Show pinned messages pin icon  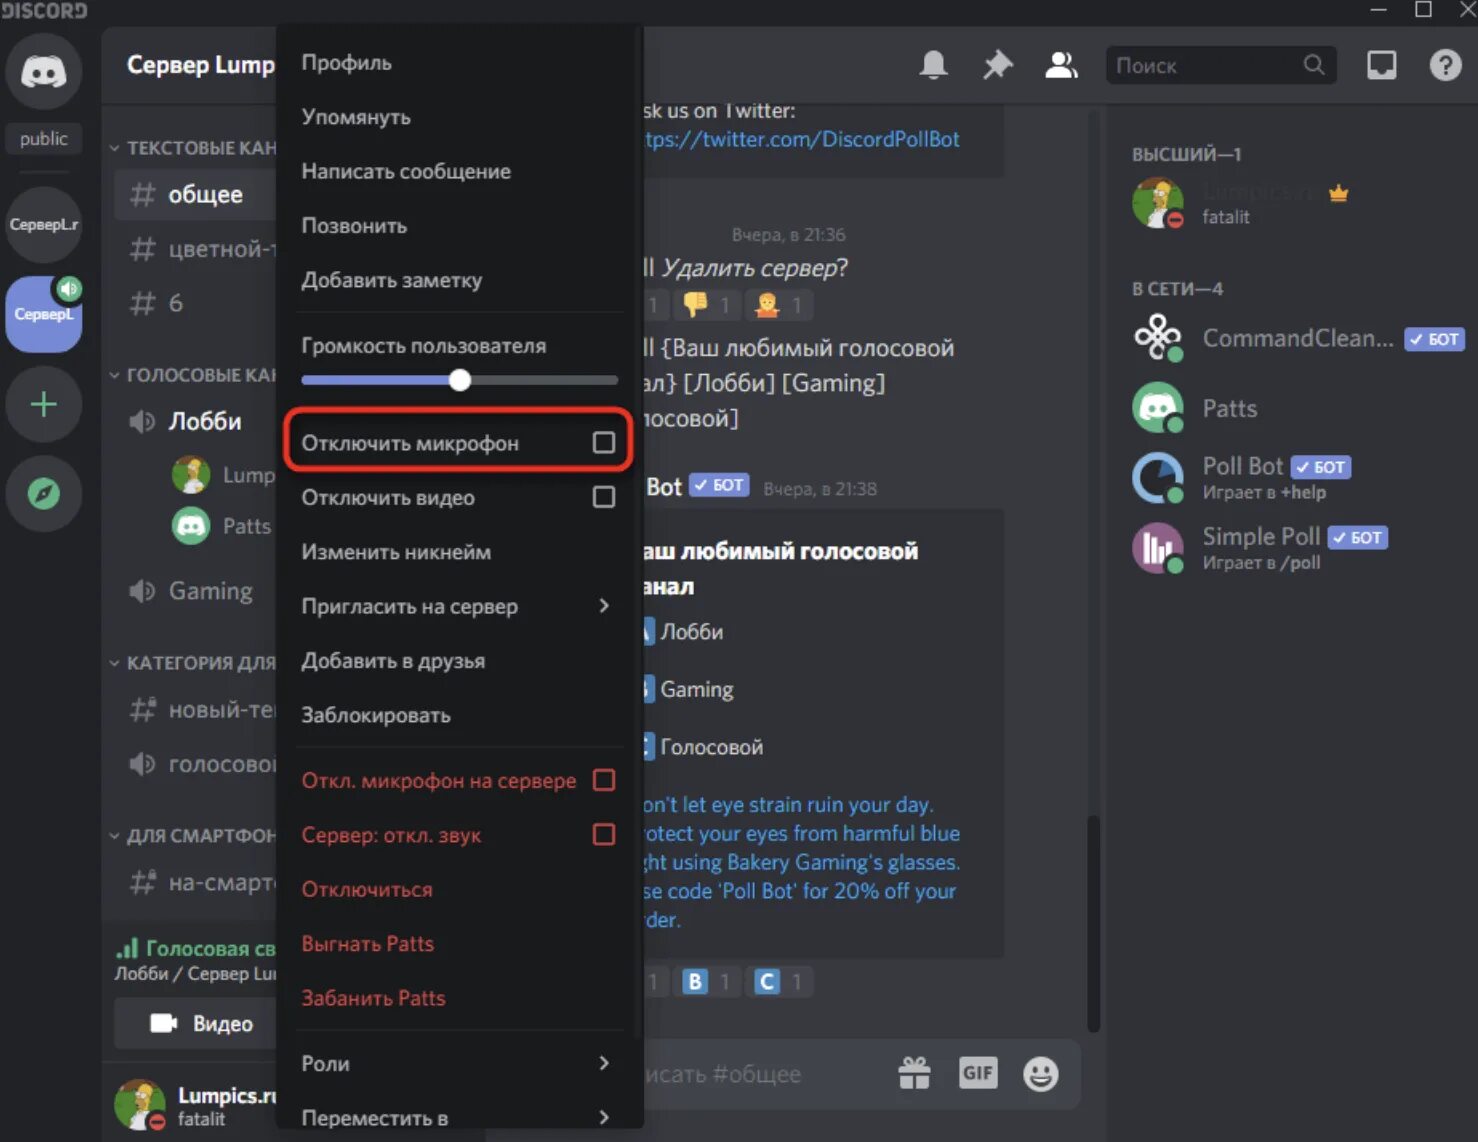tap(997, 65)
